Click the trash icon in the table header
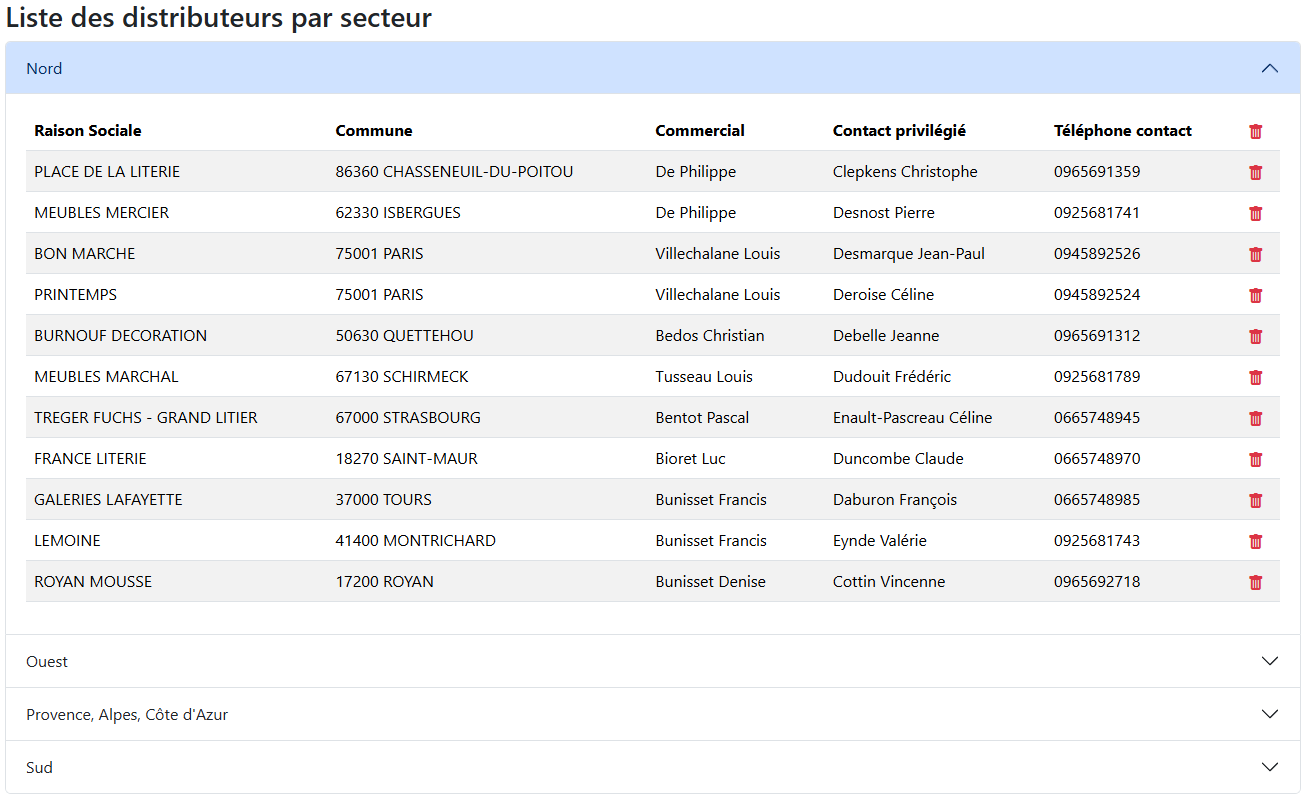 point(1256,131)
